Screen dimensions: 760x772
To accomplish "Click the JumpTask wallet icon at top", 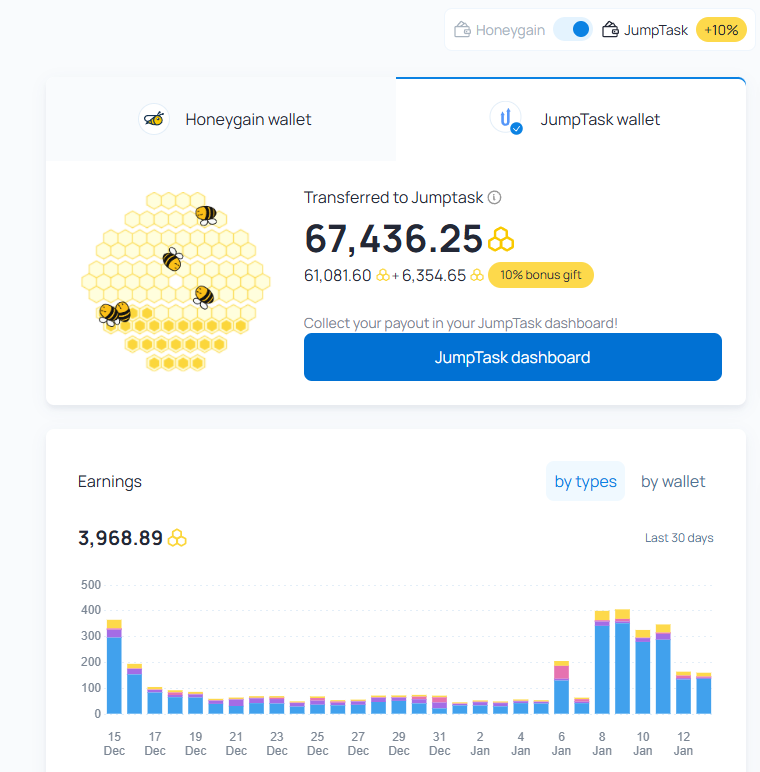I will click(610, 30).
